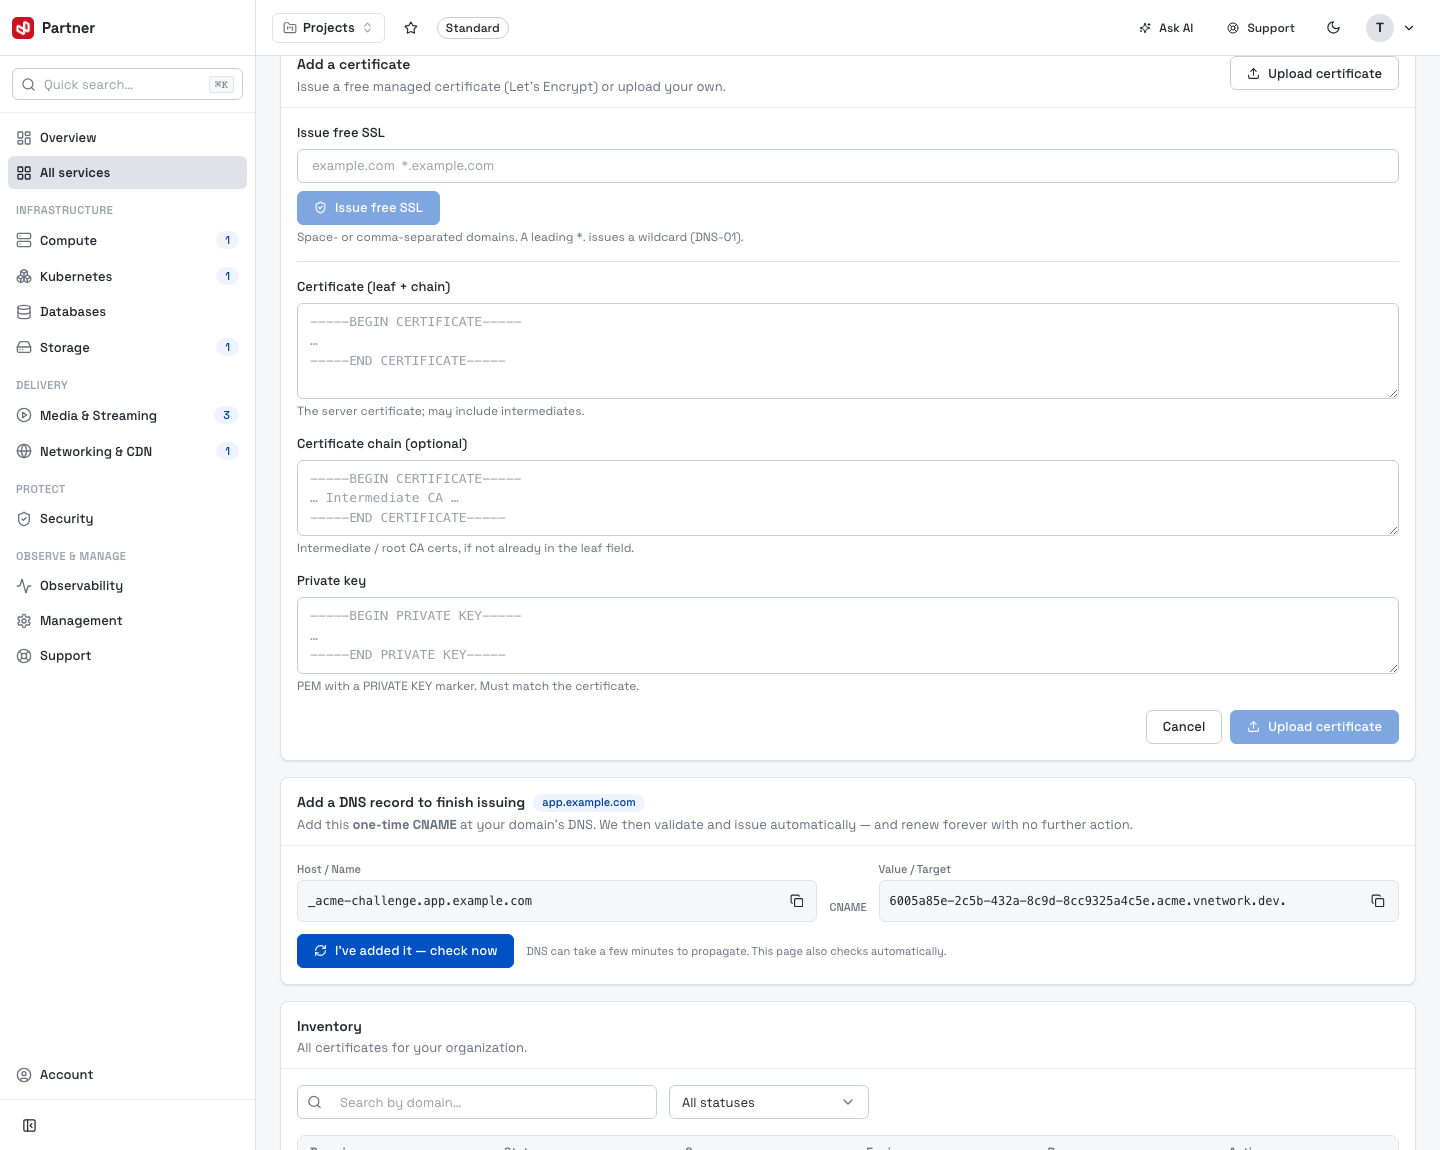Screen dimensions: 1440x1150
Task: Open Compute section
Action: (127, 241)
